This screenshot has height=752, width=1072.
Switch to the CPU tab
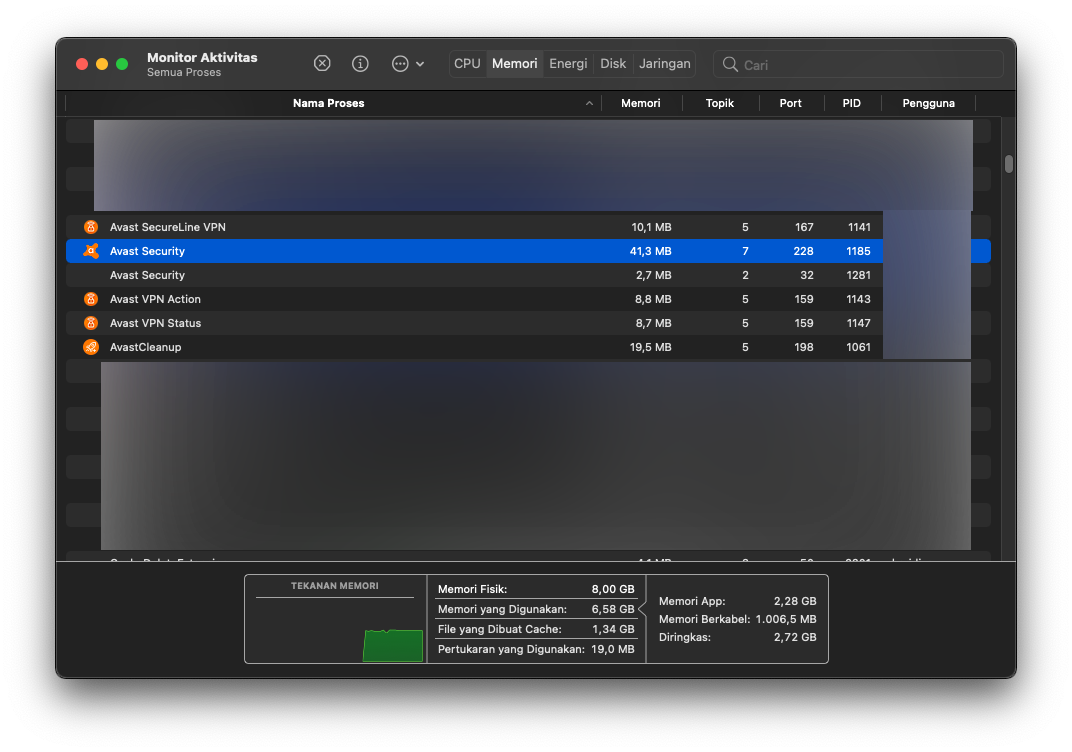[467, 63]
